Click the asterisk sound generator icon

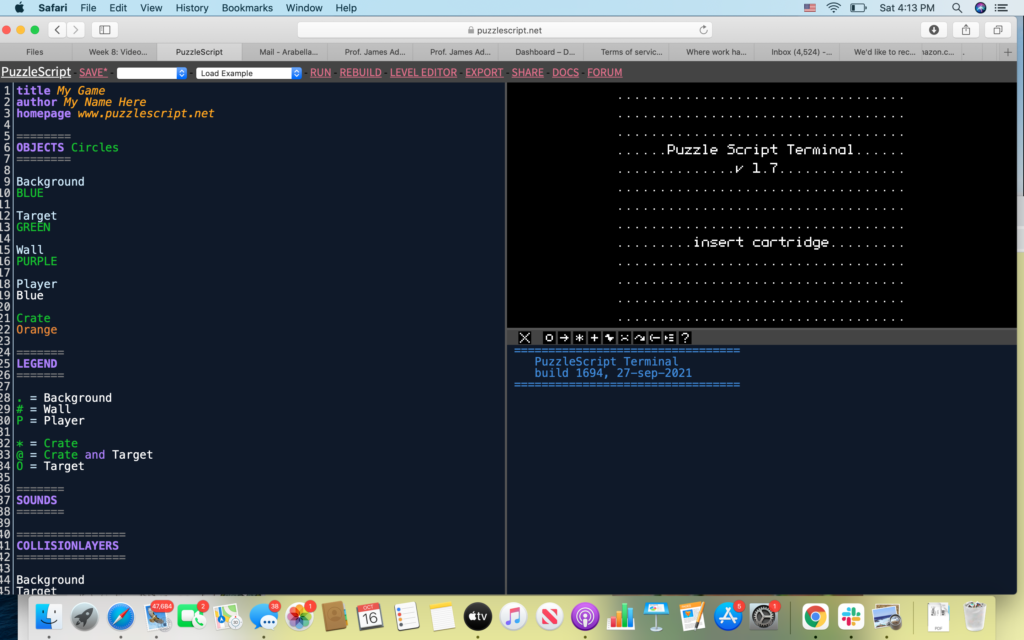pyautogui.click(x=579, y=338)
